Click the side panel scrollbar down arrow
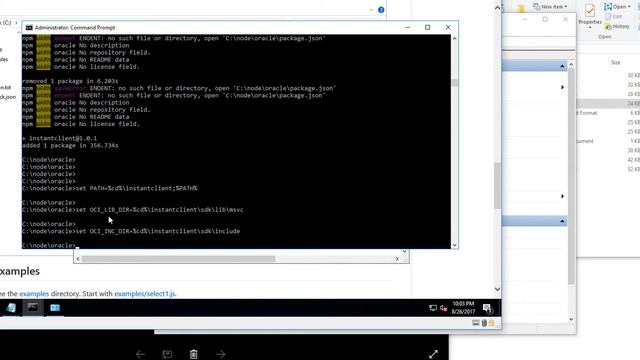 click(571, 319)
